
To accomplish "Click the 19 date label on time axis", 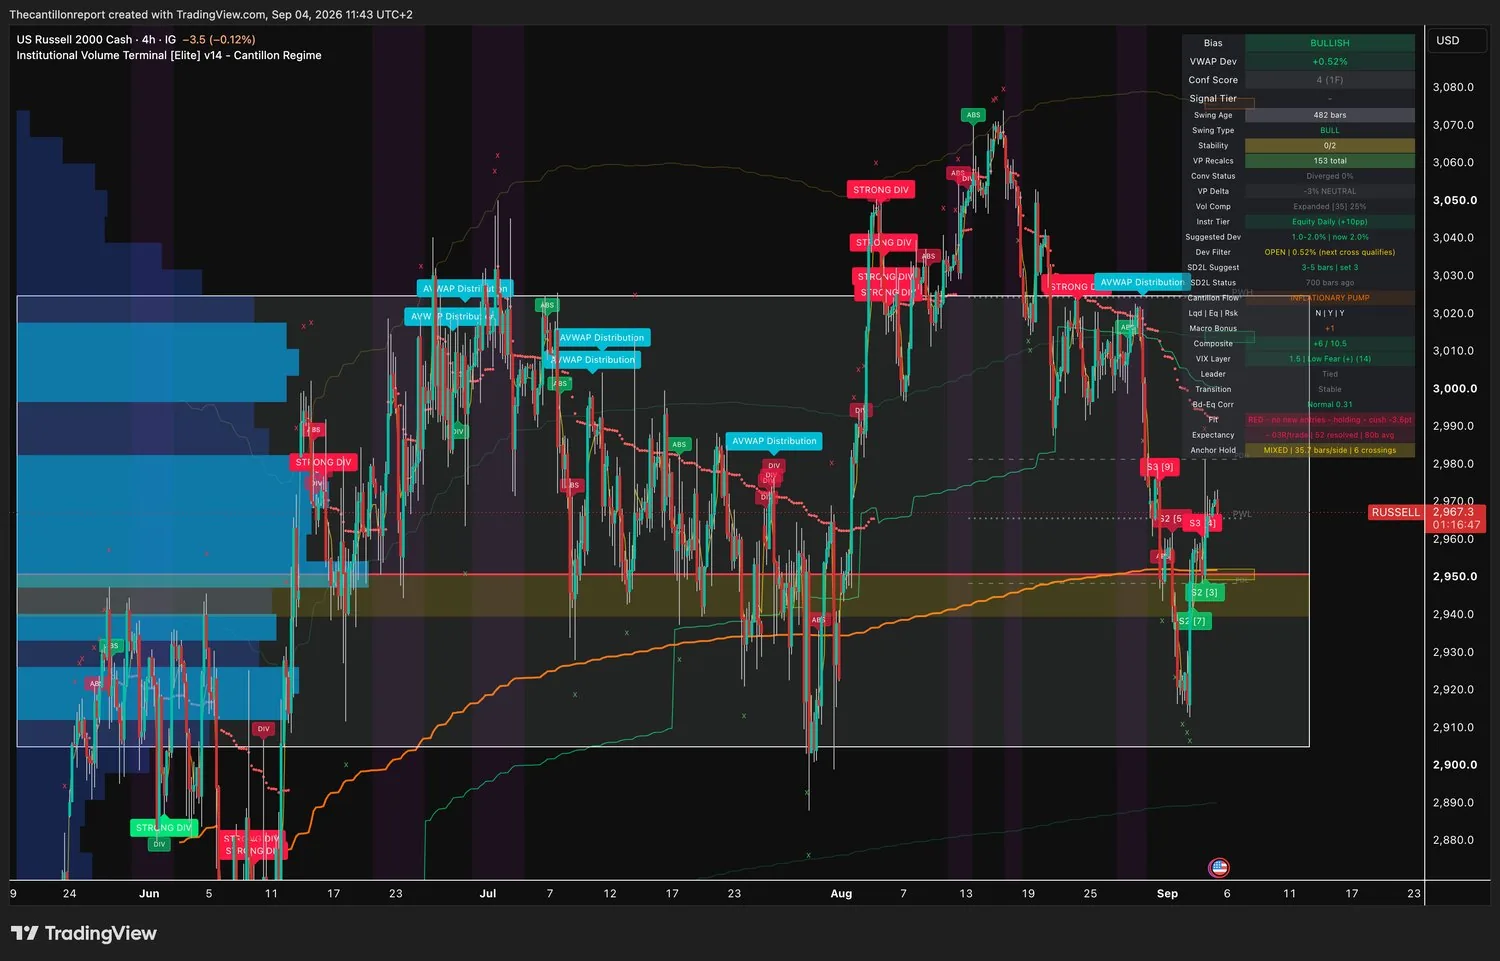I will [1028, 894].
